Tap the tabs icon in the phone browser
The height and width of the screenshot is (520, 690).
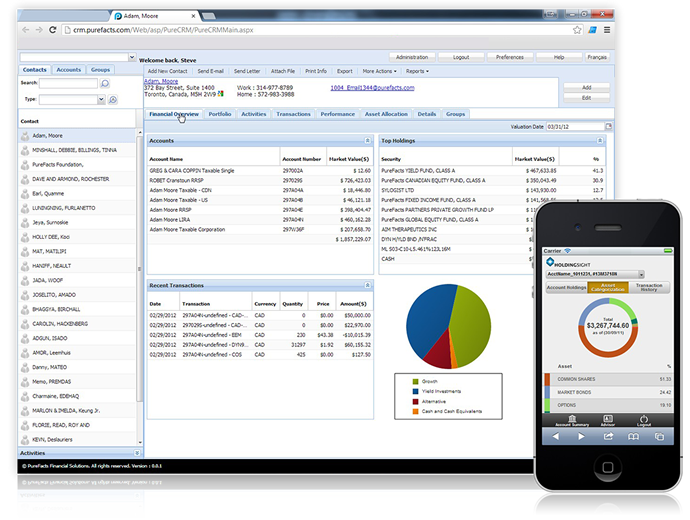(659, 436)
